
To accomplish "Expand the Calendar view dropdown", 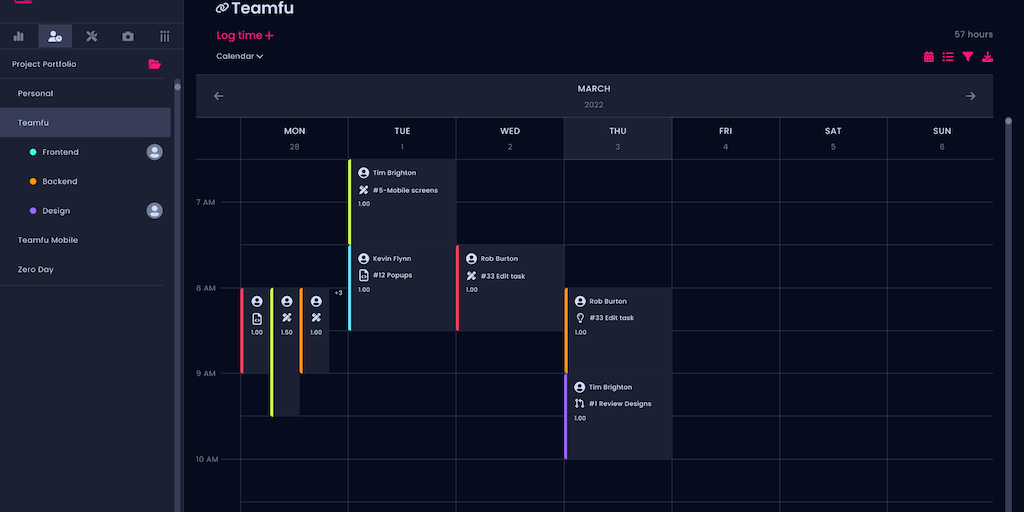I will tap(240, 56).
